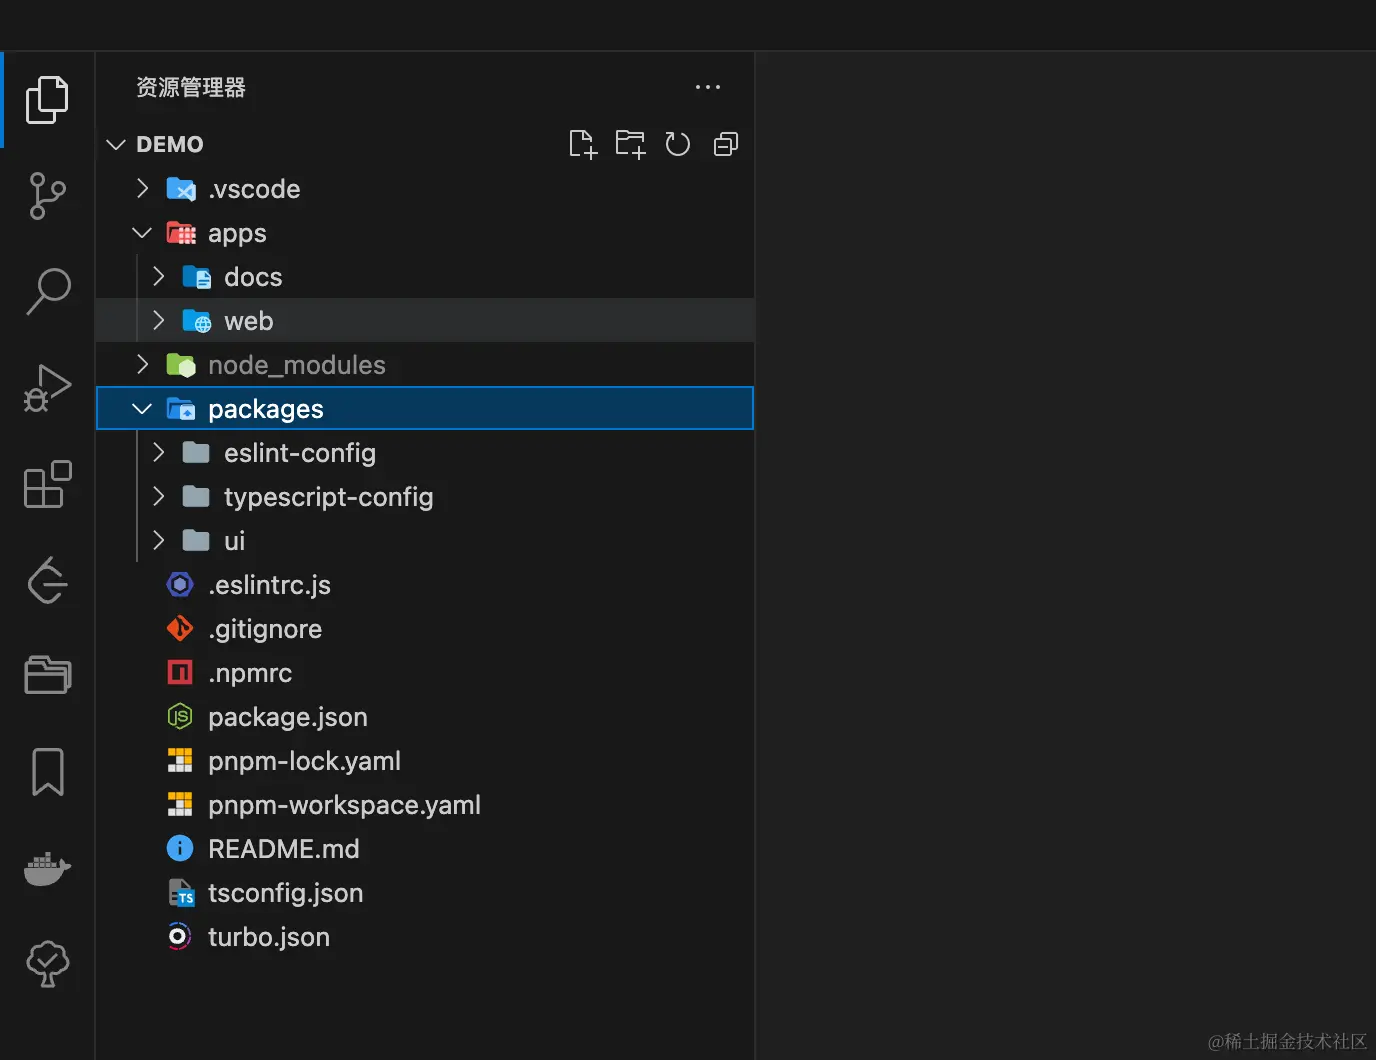Click the 'DEMO' workspace header label
This screenshot has width=1376, height=1060.
click(170, 144)
